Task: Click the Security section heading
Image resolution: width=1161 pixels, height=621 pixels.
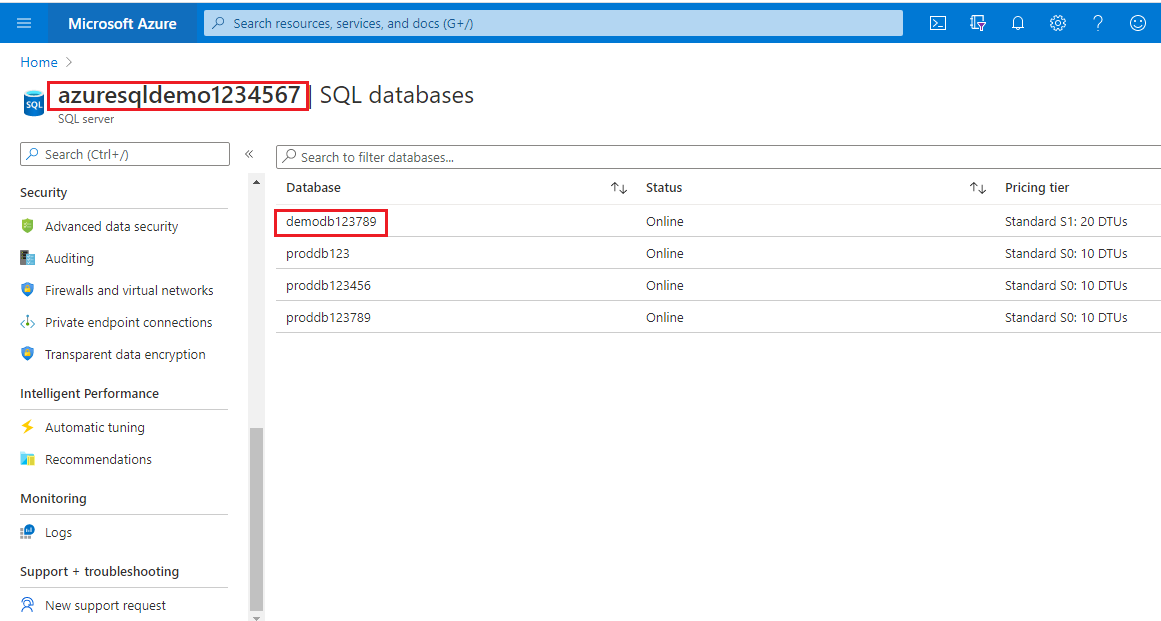Action: tap(44, 192)
